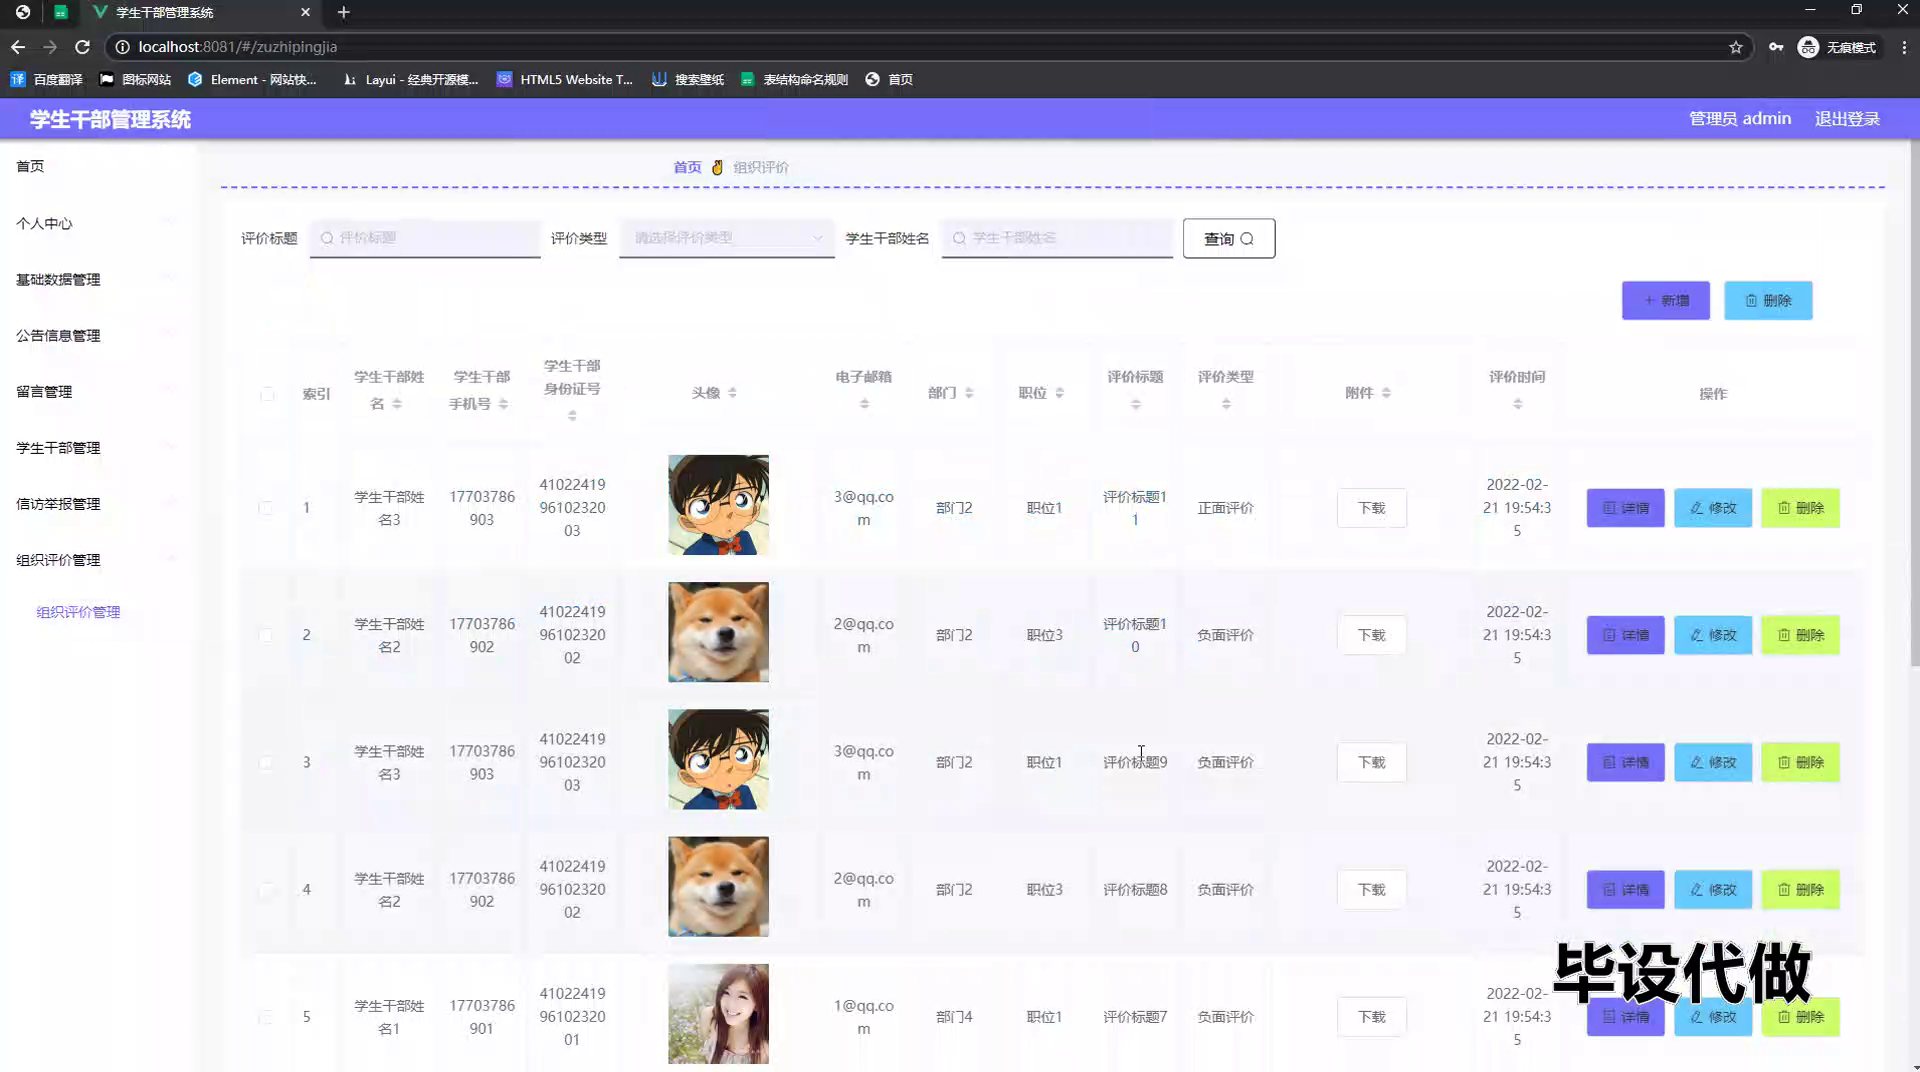Click the top 删除 batch delete button
The image size is (1920, 1072).
(x=1768, y=301)
